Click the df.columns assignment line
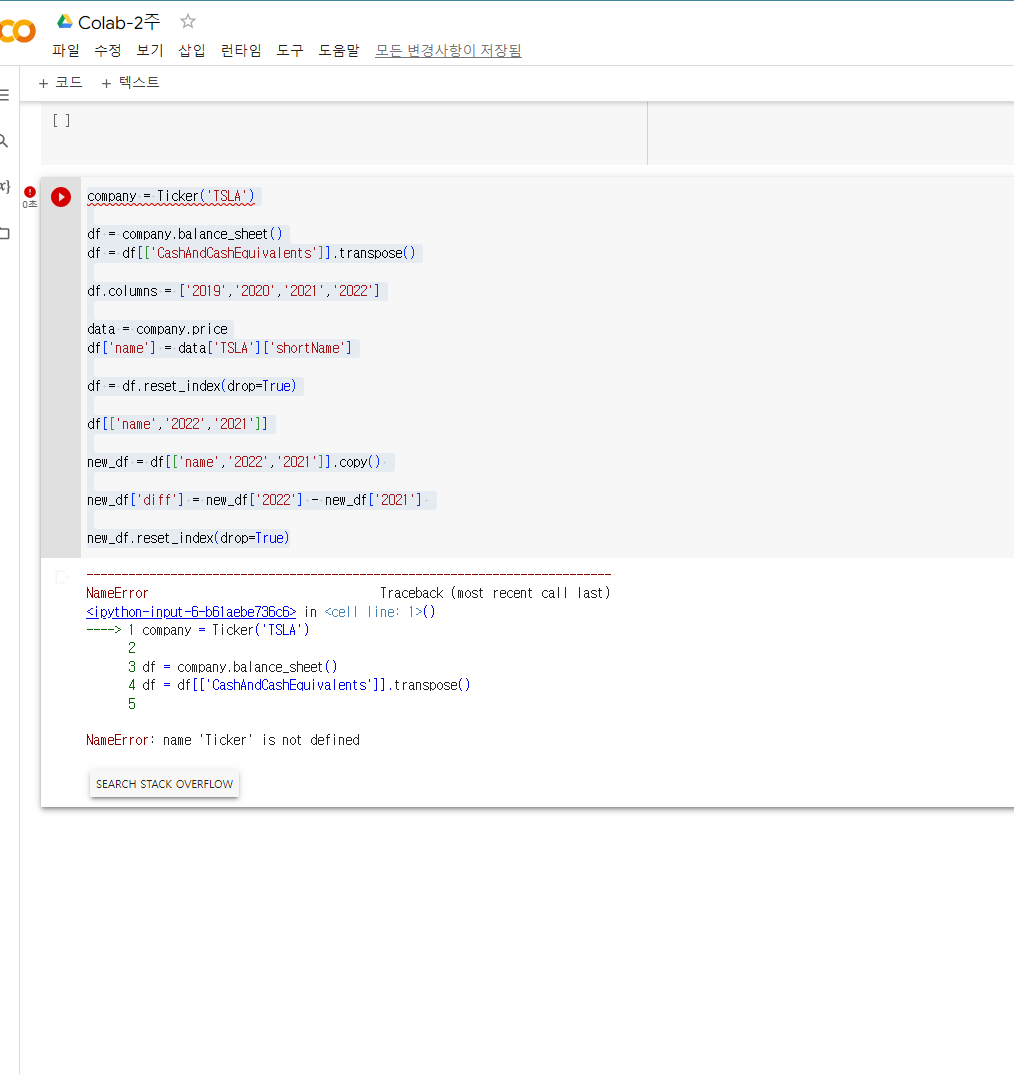This screenshot has width=1014, height=1074. 234,291
